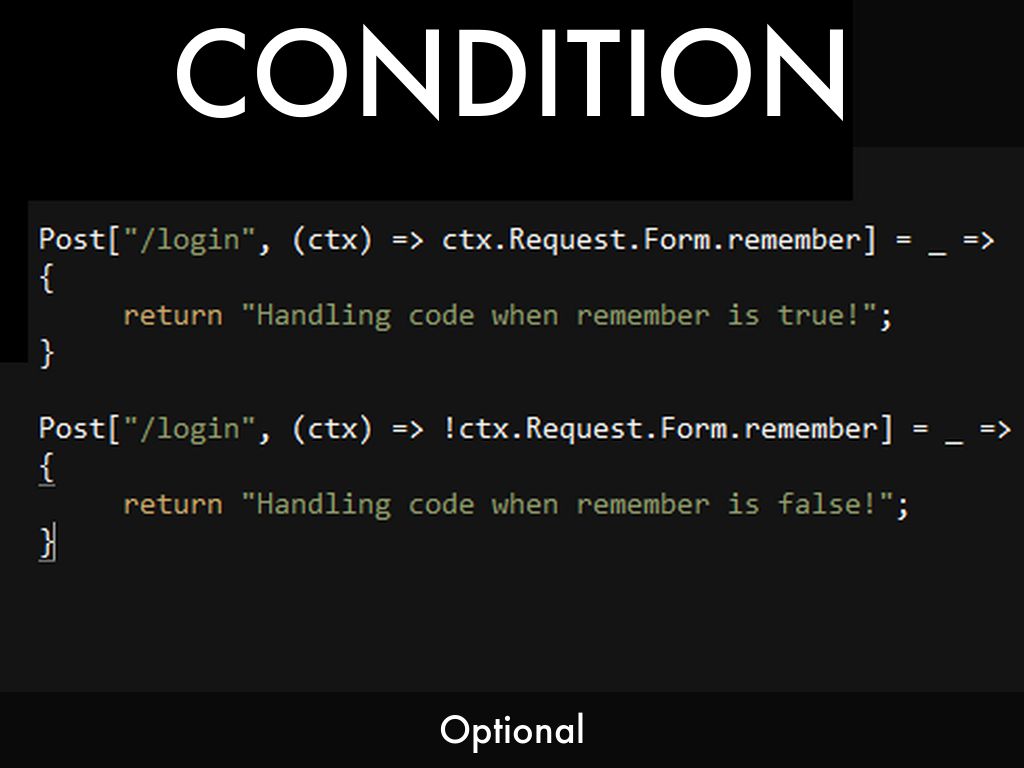Click the first "/login" route string
The width and height of the screenshot is (1024, 768).
(189, 240)
